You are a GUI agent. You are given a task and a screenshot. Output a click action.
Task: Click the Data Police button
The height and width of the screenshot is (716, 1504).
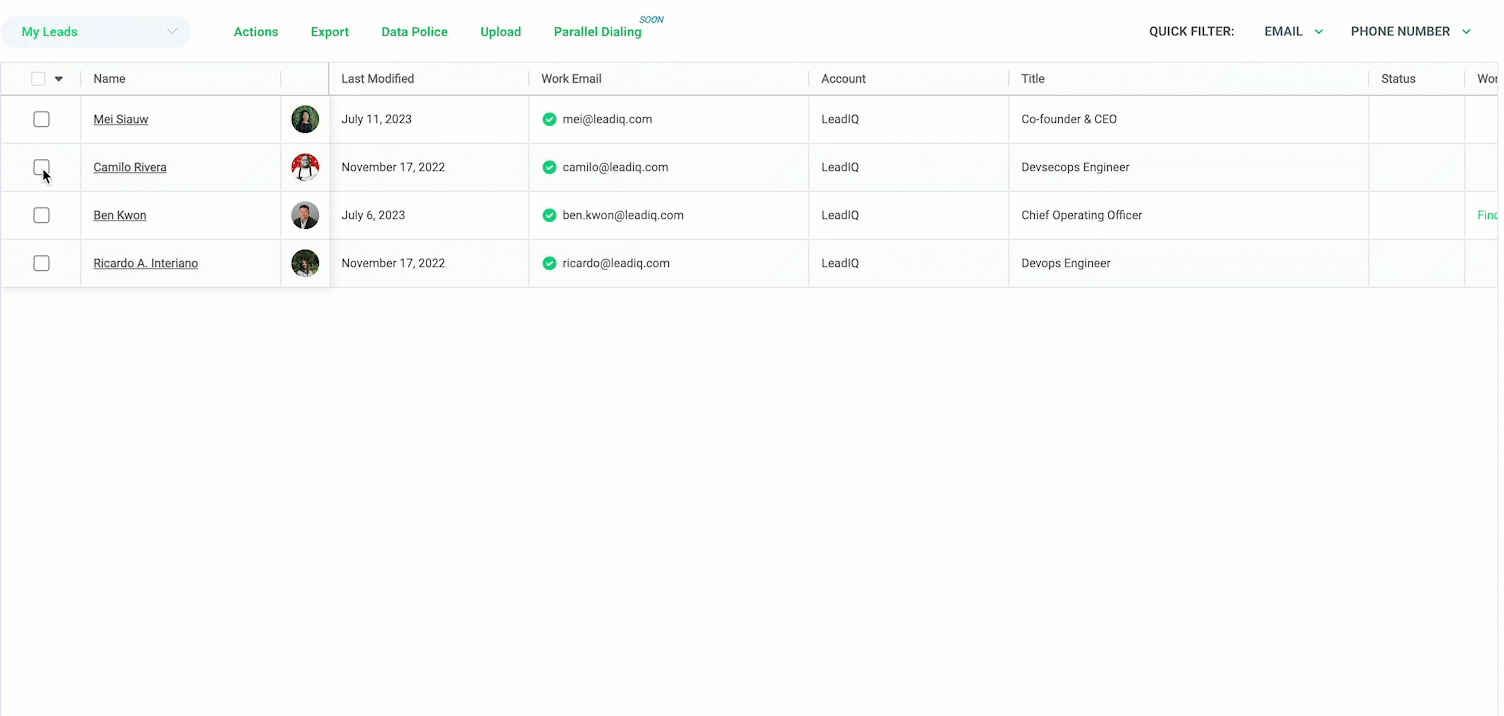[x=414, y=32]
